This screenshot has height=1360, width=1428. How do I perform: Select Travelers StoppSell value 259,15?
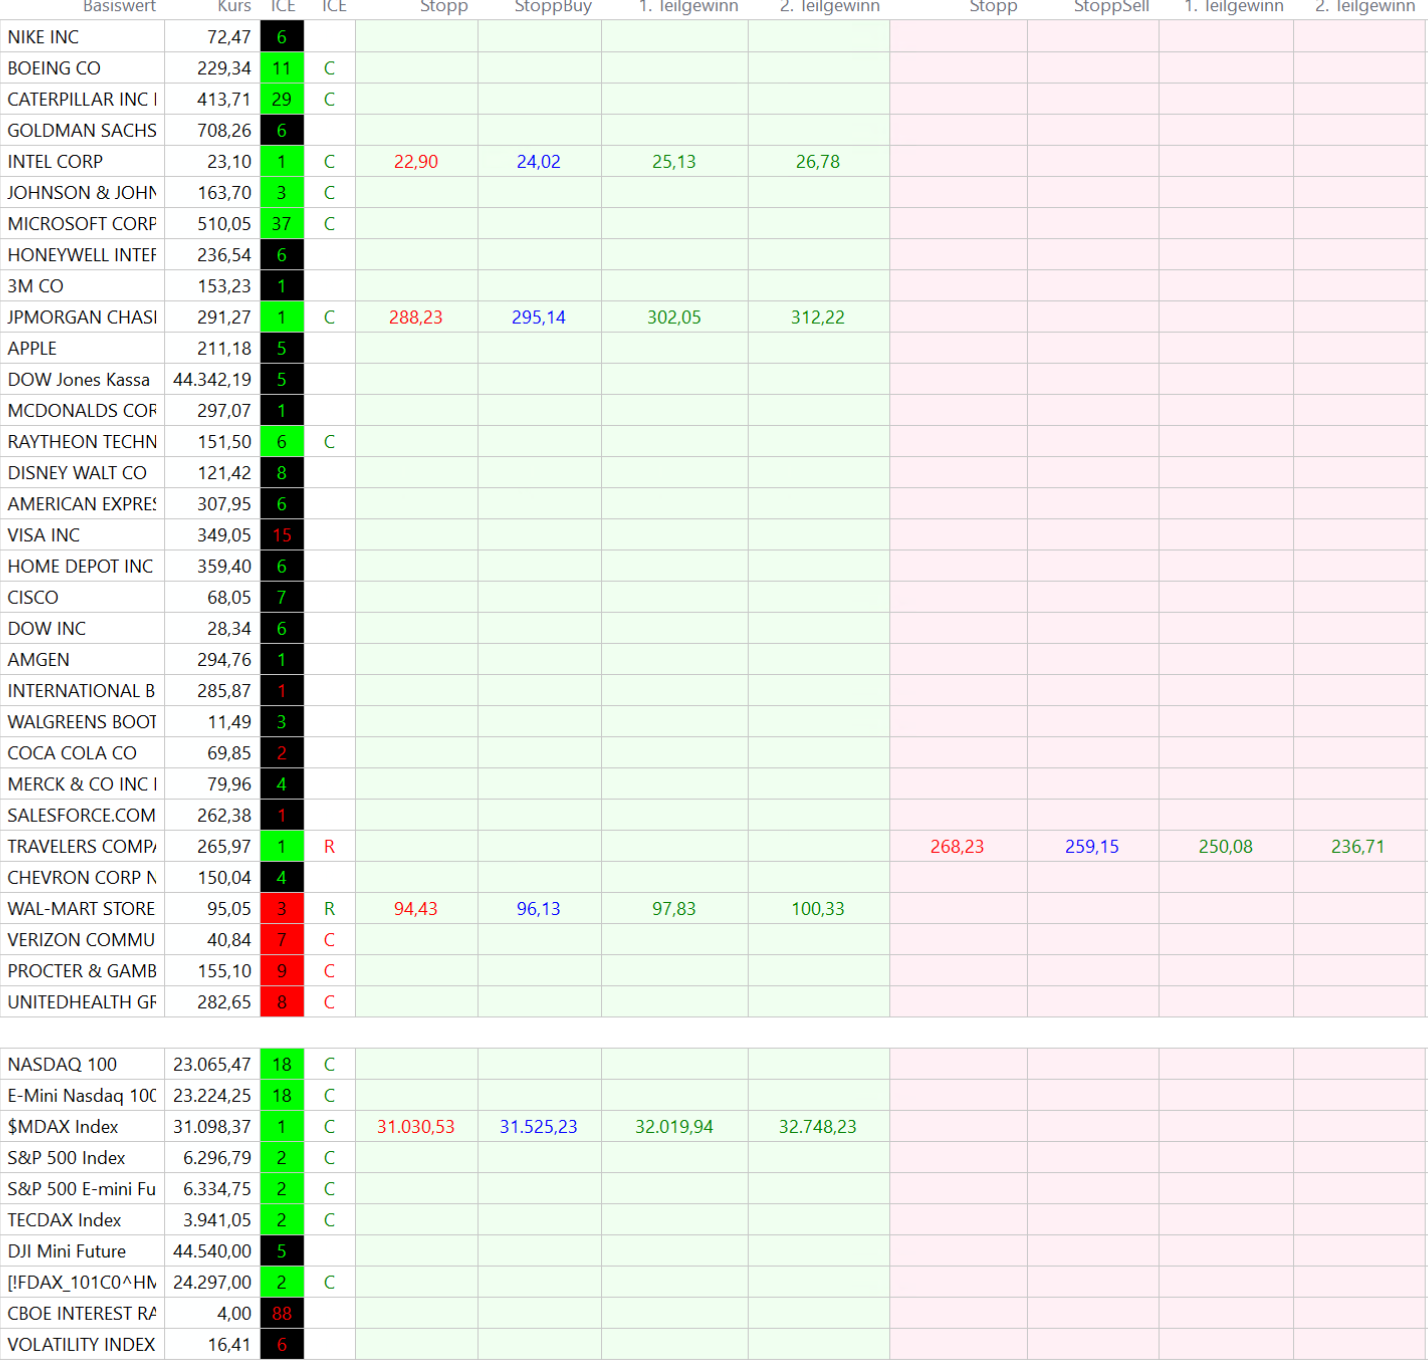click(1091, 847)
